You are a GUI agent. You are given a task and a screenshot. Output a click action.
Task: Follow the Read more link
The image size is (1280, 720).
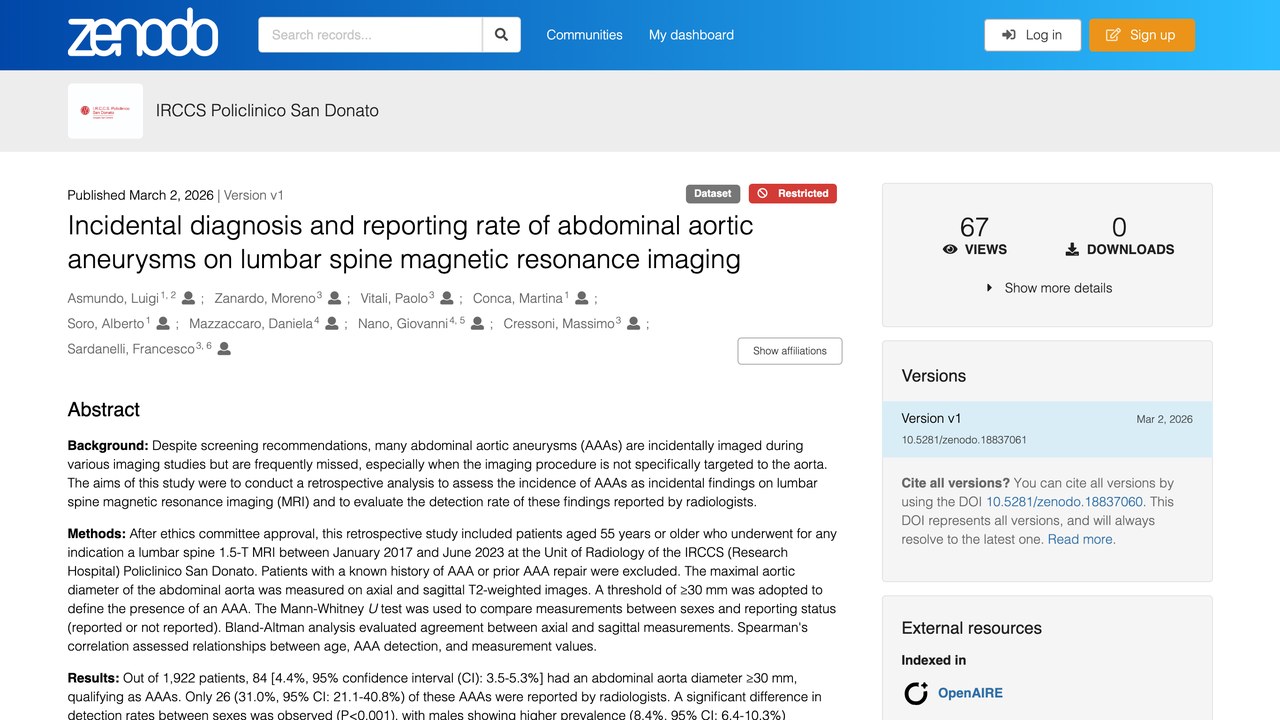click(1081, 539)
